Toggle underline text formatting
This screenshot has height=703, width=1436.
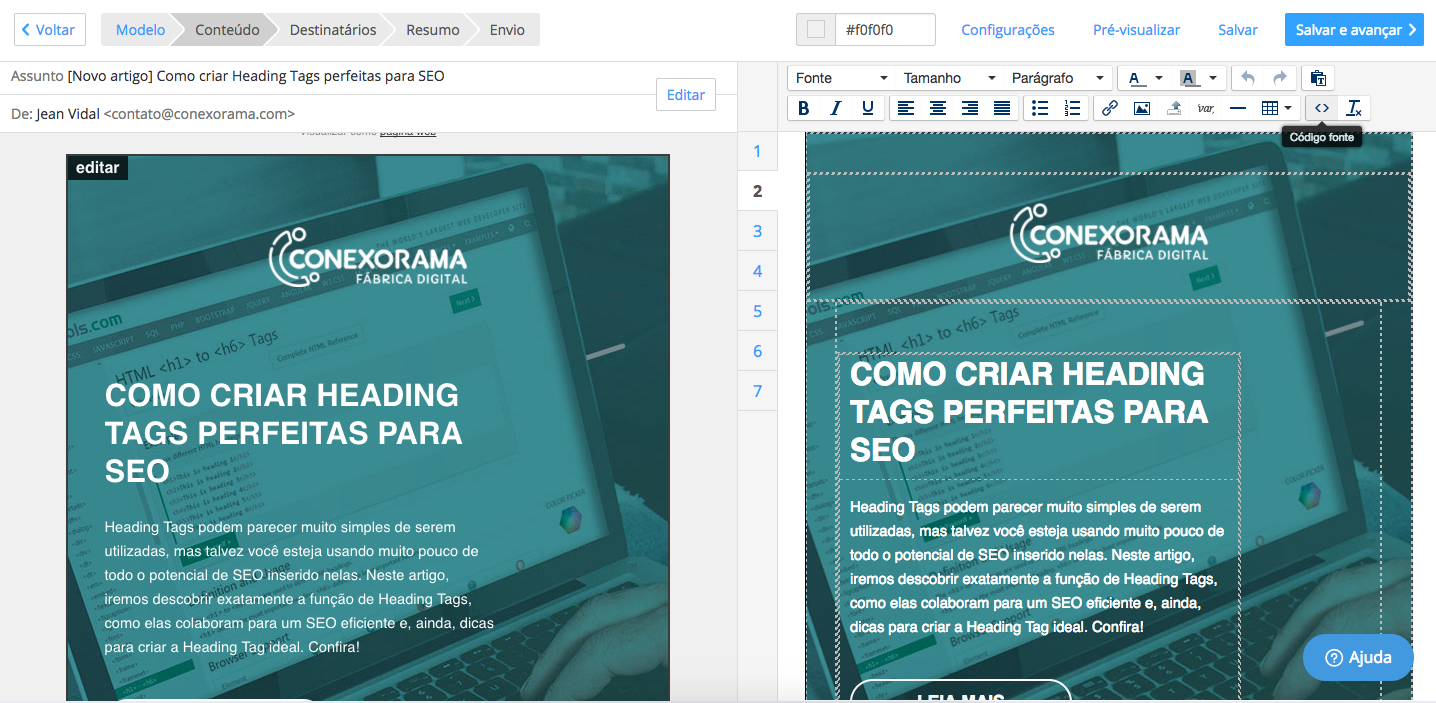pos(867,108)
